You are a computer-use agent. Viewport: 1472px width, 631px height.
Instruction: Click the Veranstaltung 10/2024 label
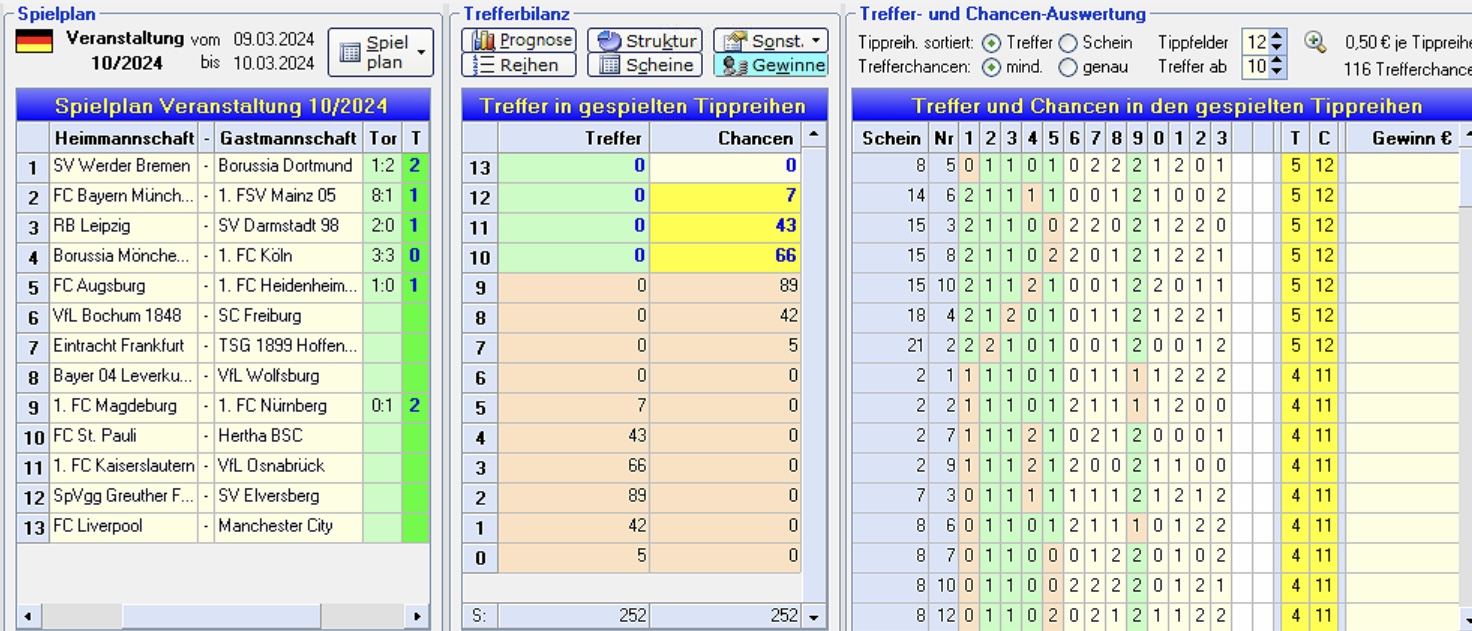point(125,50)
